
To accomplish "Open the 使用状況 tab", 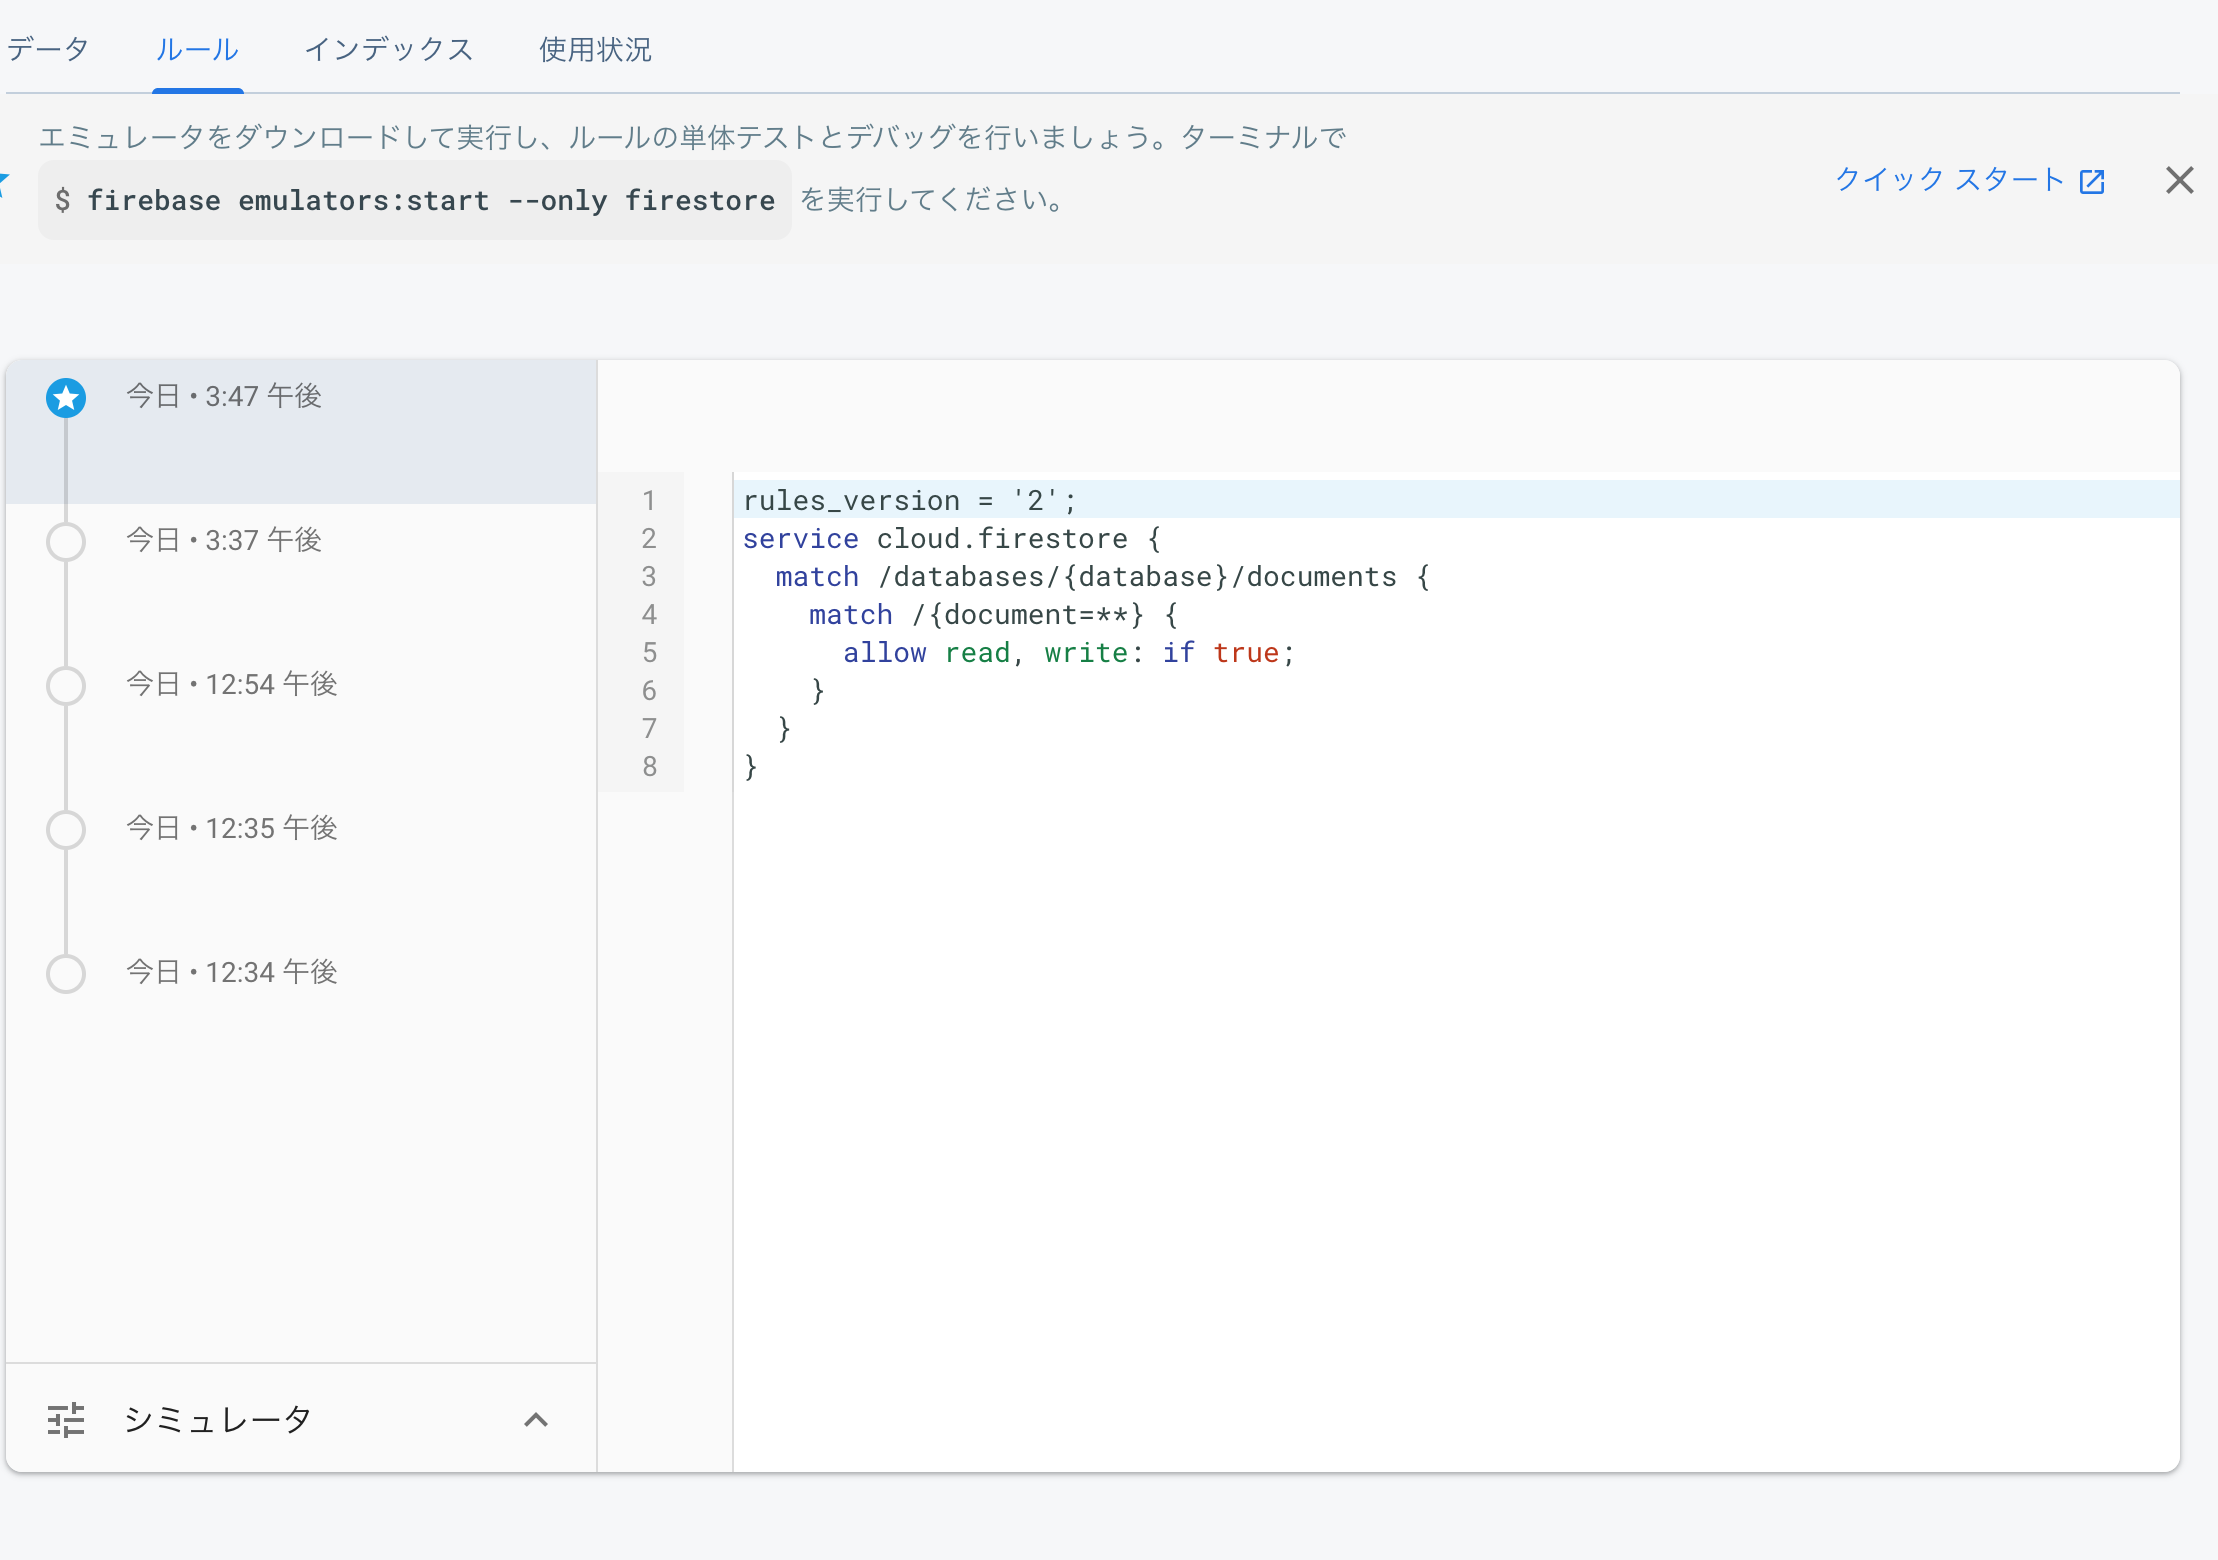I will tap(595, 49).
